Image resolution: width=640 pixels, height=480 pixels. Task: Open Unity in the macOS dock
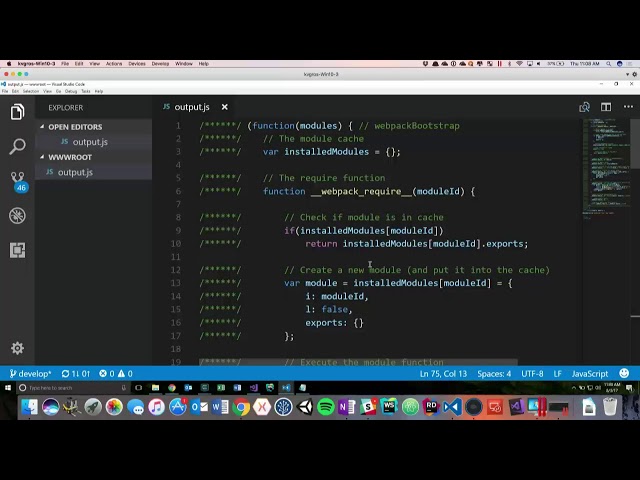304,407
